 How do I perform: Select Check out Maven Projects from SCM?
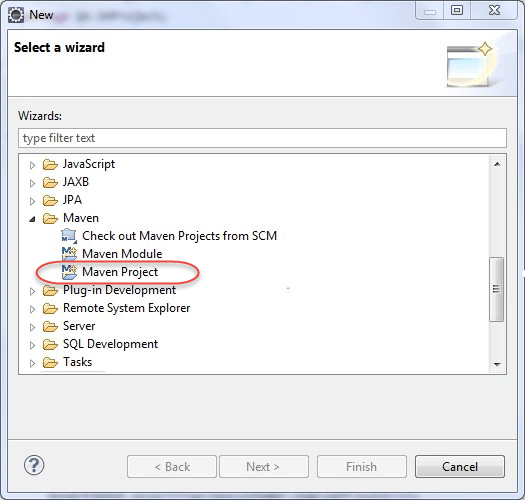[179, 236]
